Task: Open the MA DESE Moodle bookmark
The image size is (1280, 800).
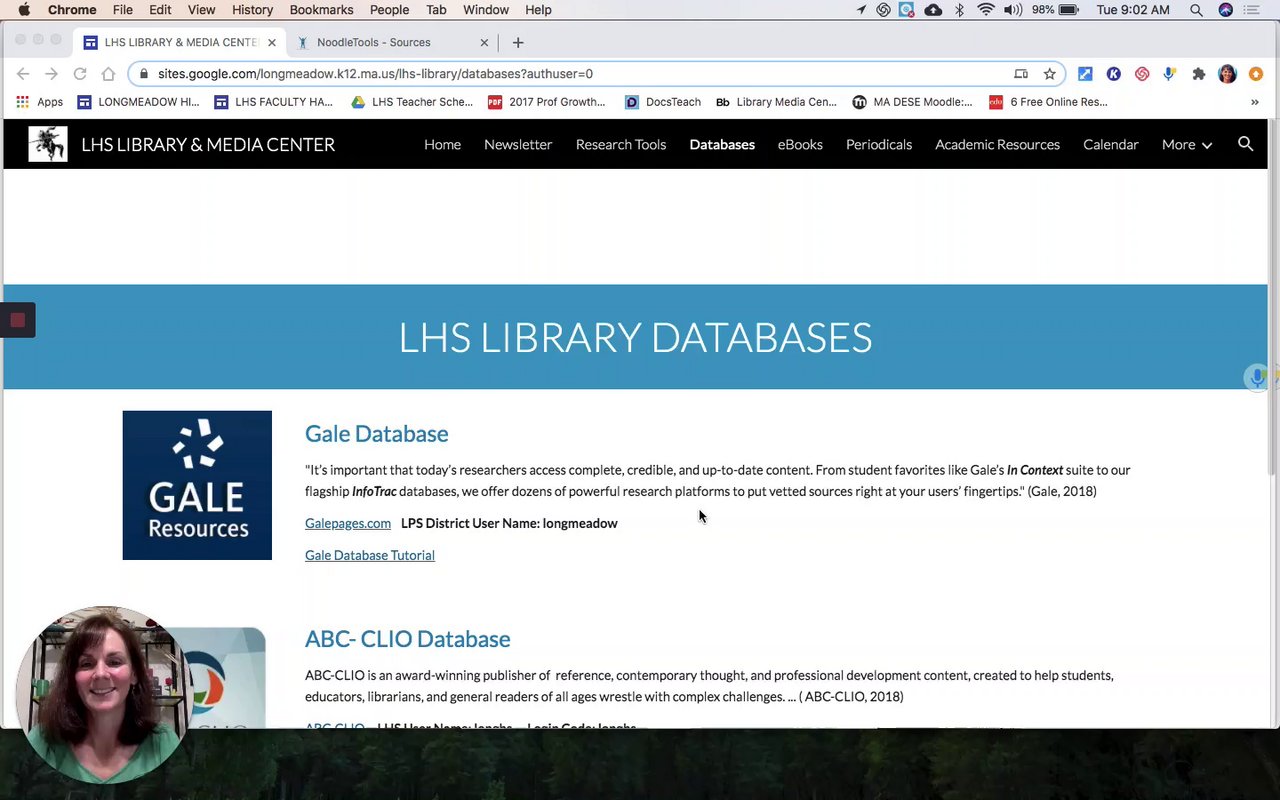Action: [x=912, y=102]
